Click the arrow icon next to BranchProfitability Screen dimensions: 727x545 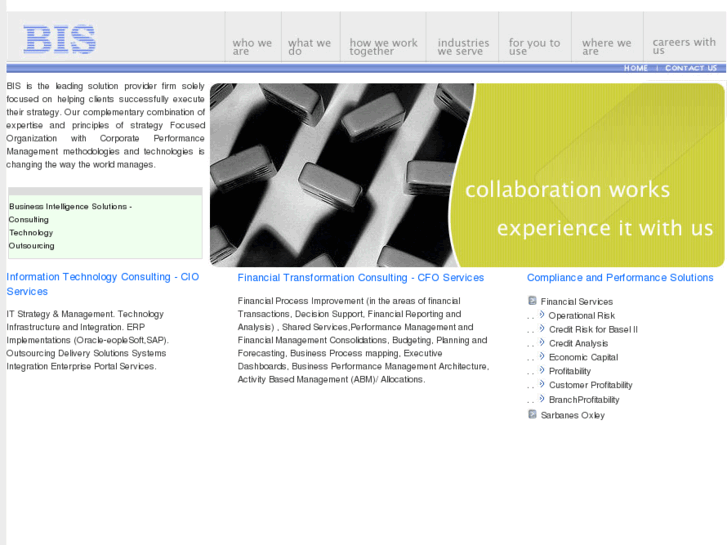point(542,398)
